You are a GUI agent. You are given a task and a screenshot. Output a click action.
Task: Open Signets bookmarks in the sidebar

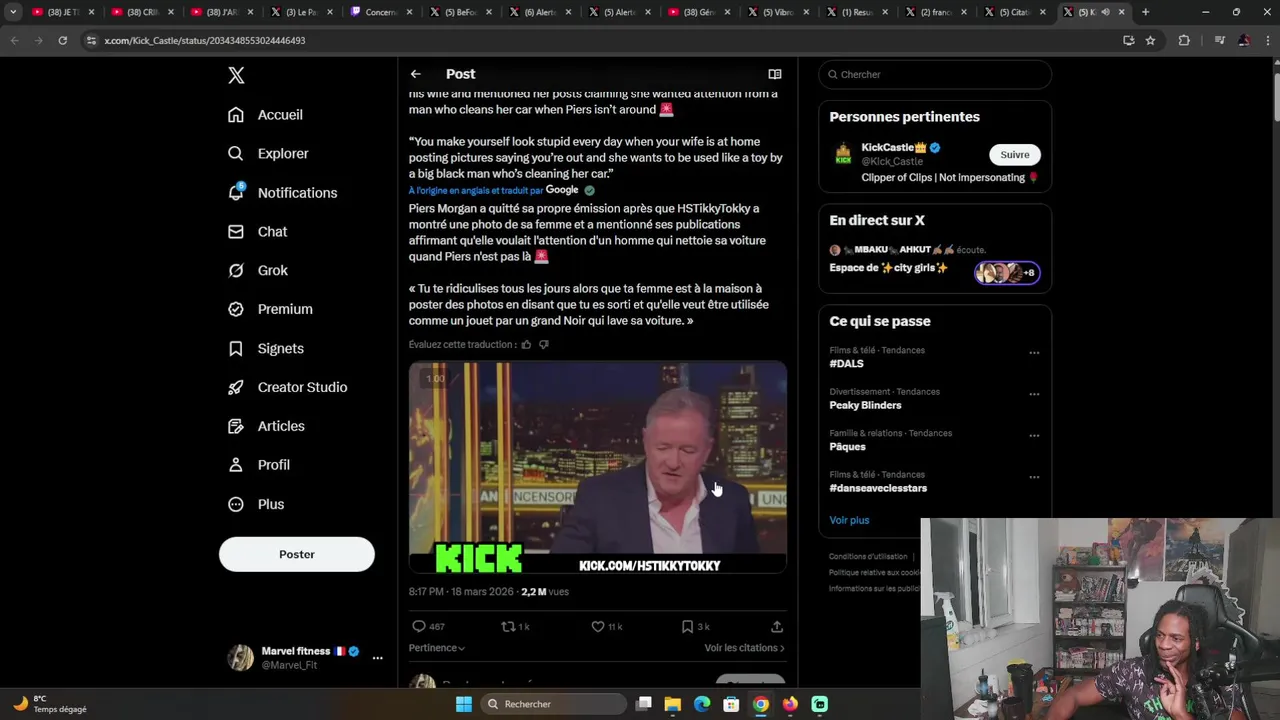coord(265,349)
